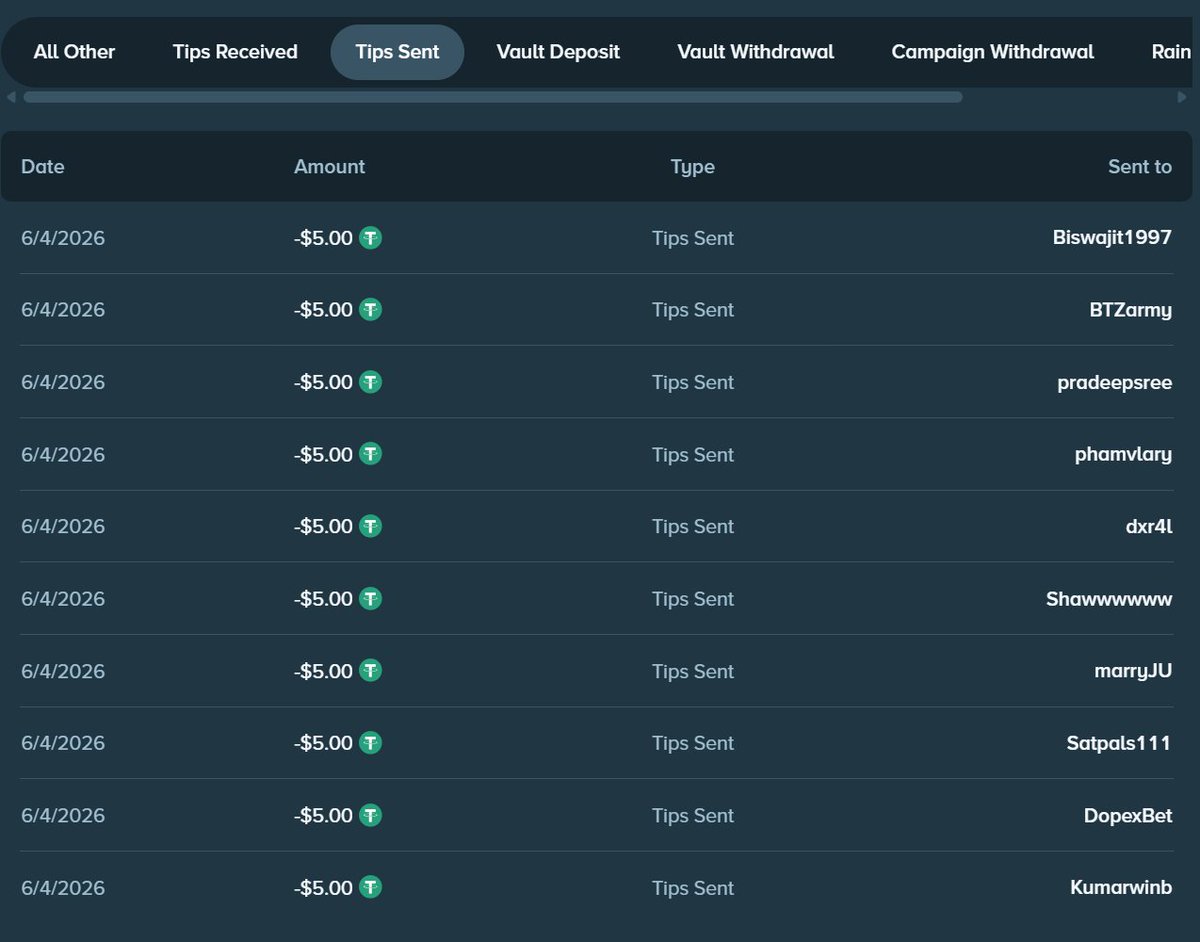The width and height of the screenshot is (1200, 942).
Task: Click the 6/4/2026 date in Biswajit1997 row
Action: click(x=63, y=238)
